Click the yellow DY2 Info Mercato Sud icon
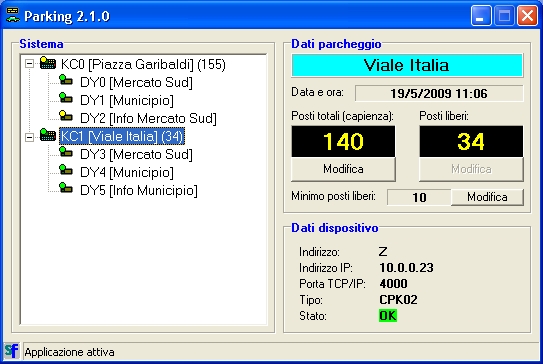Image resolution: width=543 pixels, height=364 pixels. 66,116
